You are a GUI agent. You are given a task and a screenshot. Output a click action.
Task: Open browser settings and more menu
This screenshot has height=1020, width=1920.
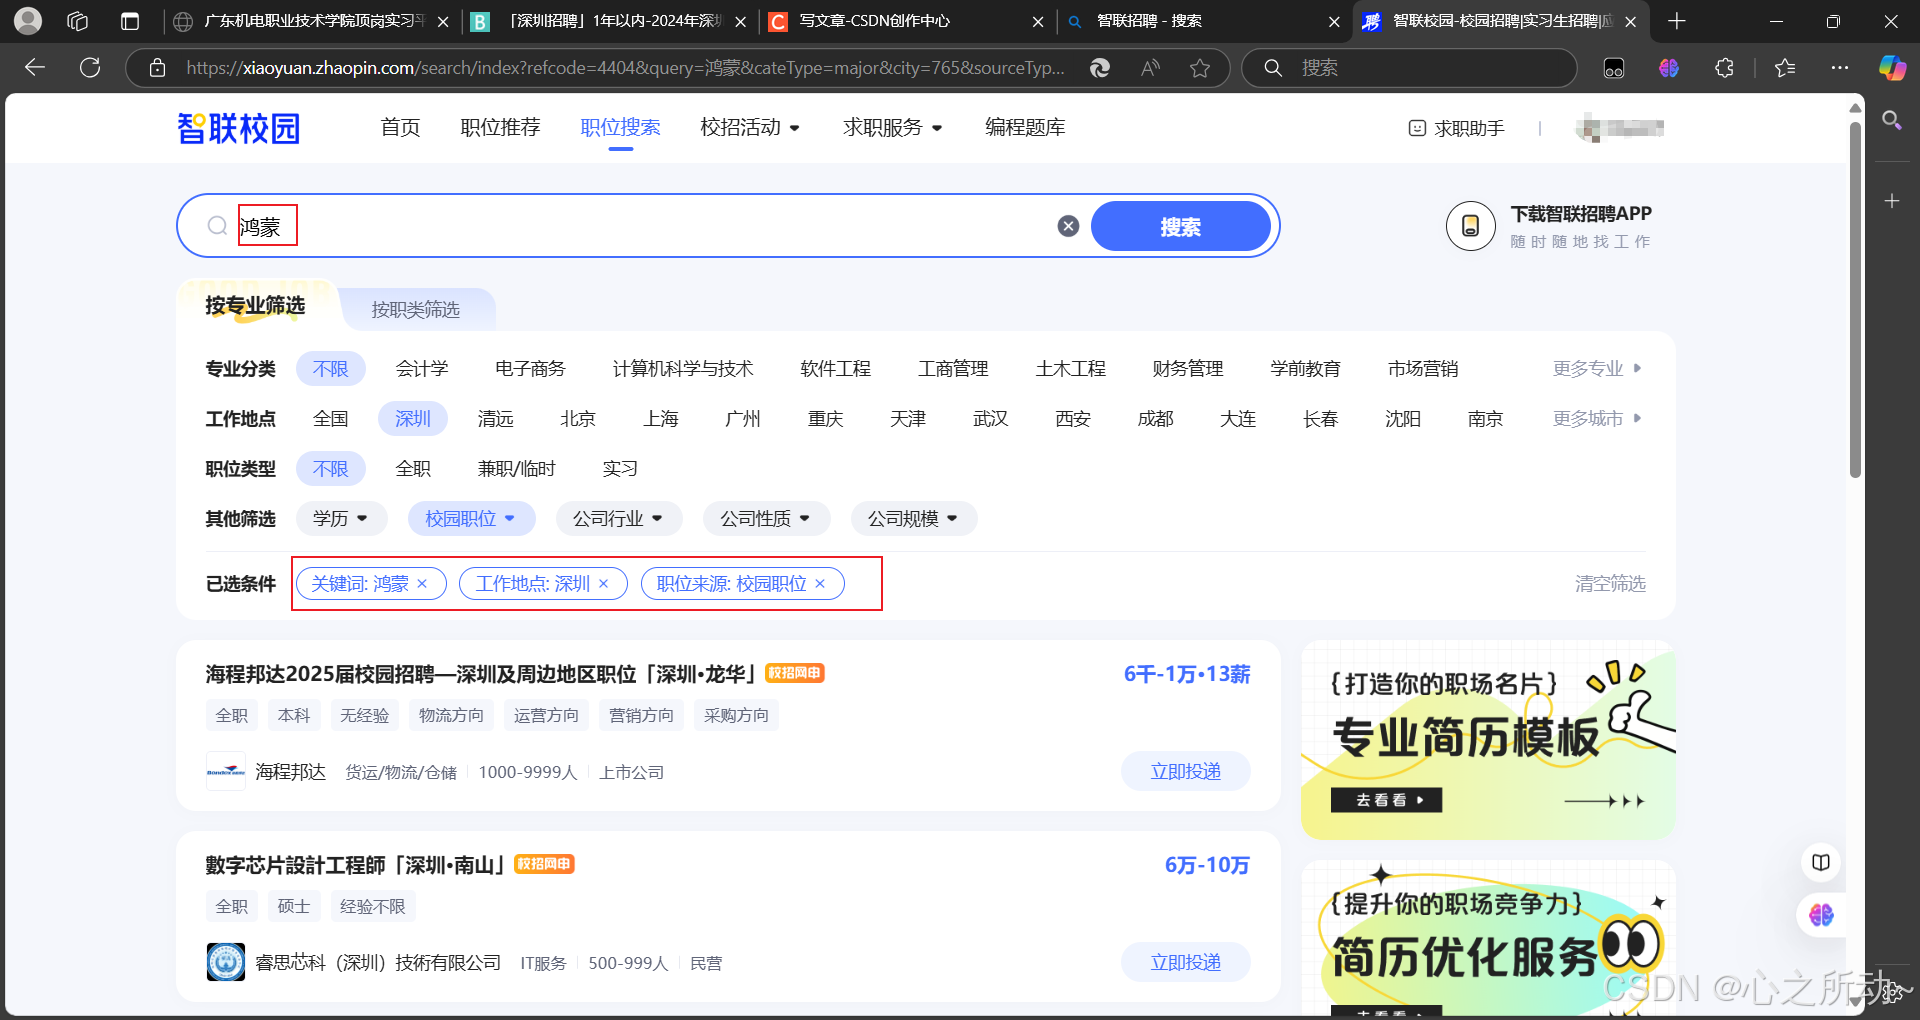1840,67
